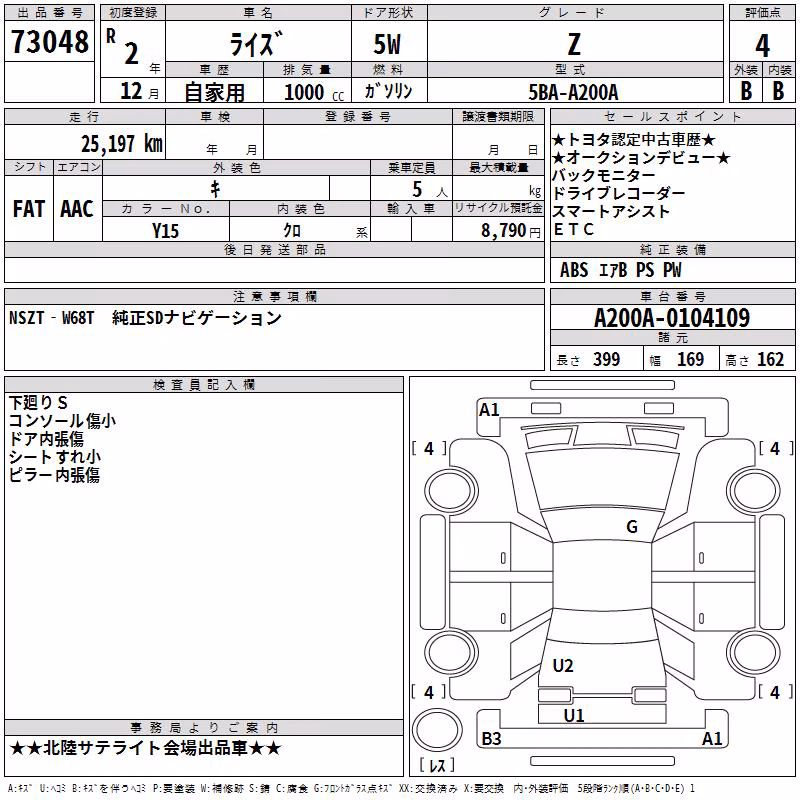This screenshot has height=800, width=800.
Task: Click the 車台番号 header
Action: [x=672, y=296]
